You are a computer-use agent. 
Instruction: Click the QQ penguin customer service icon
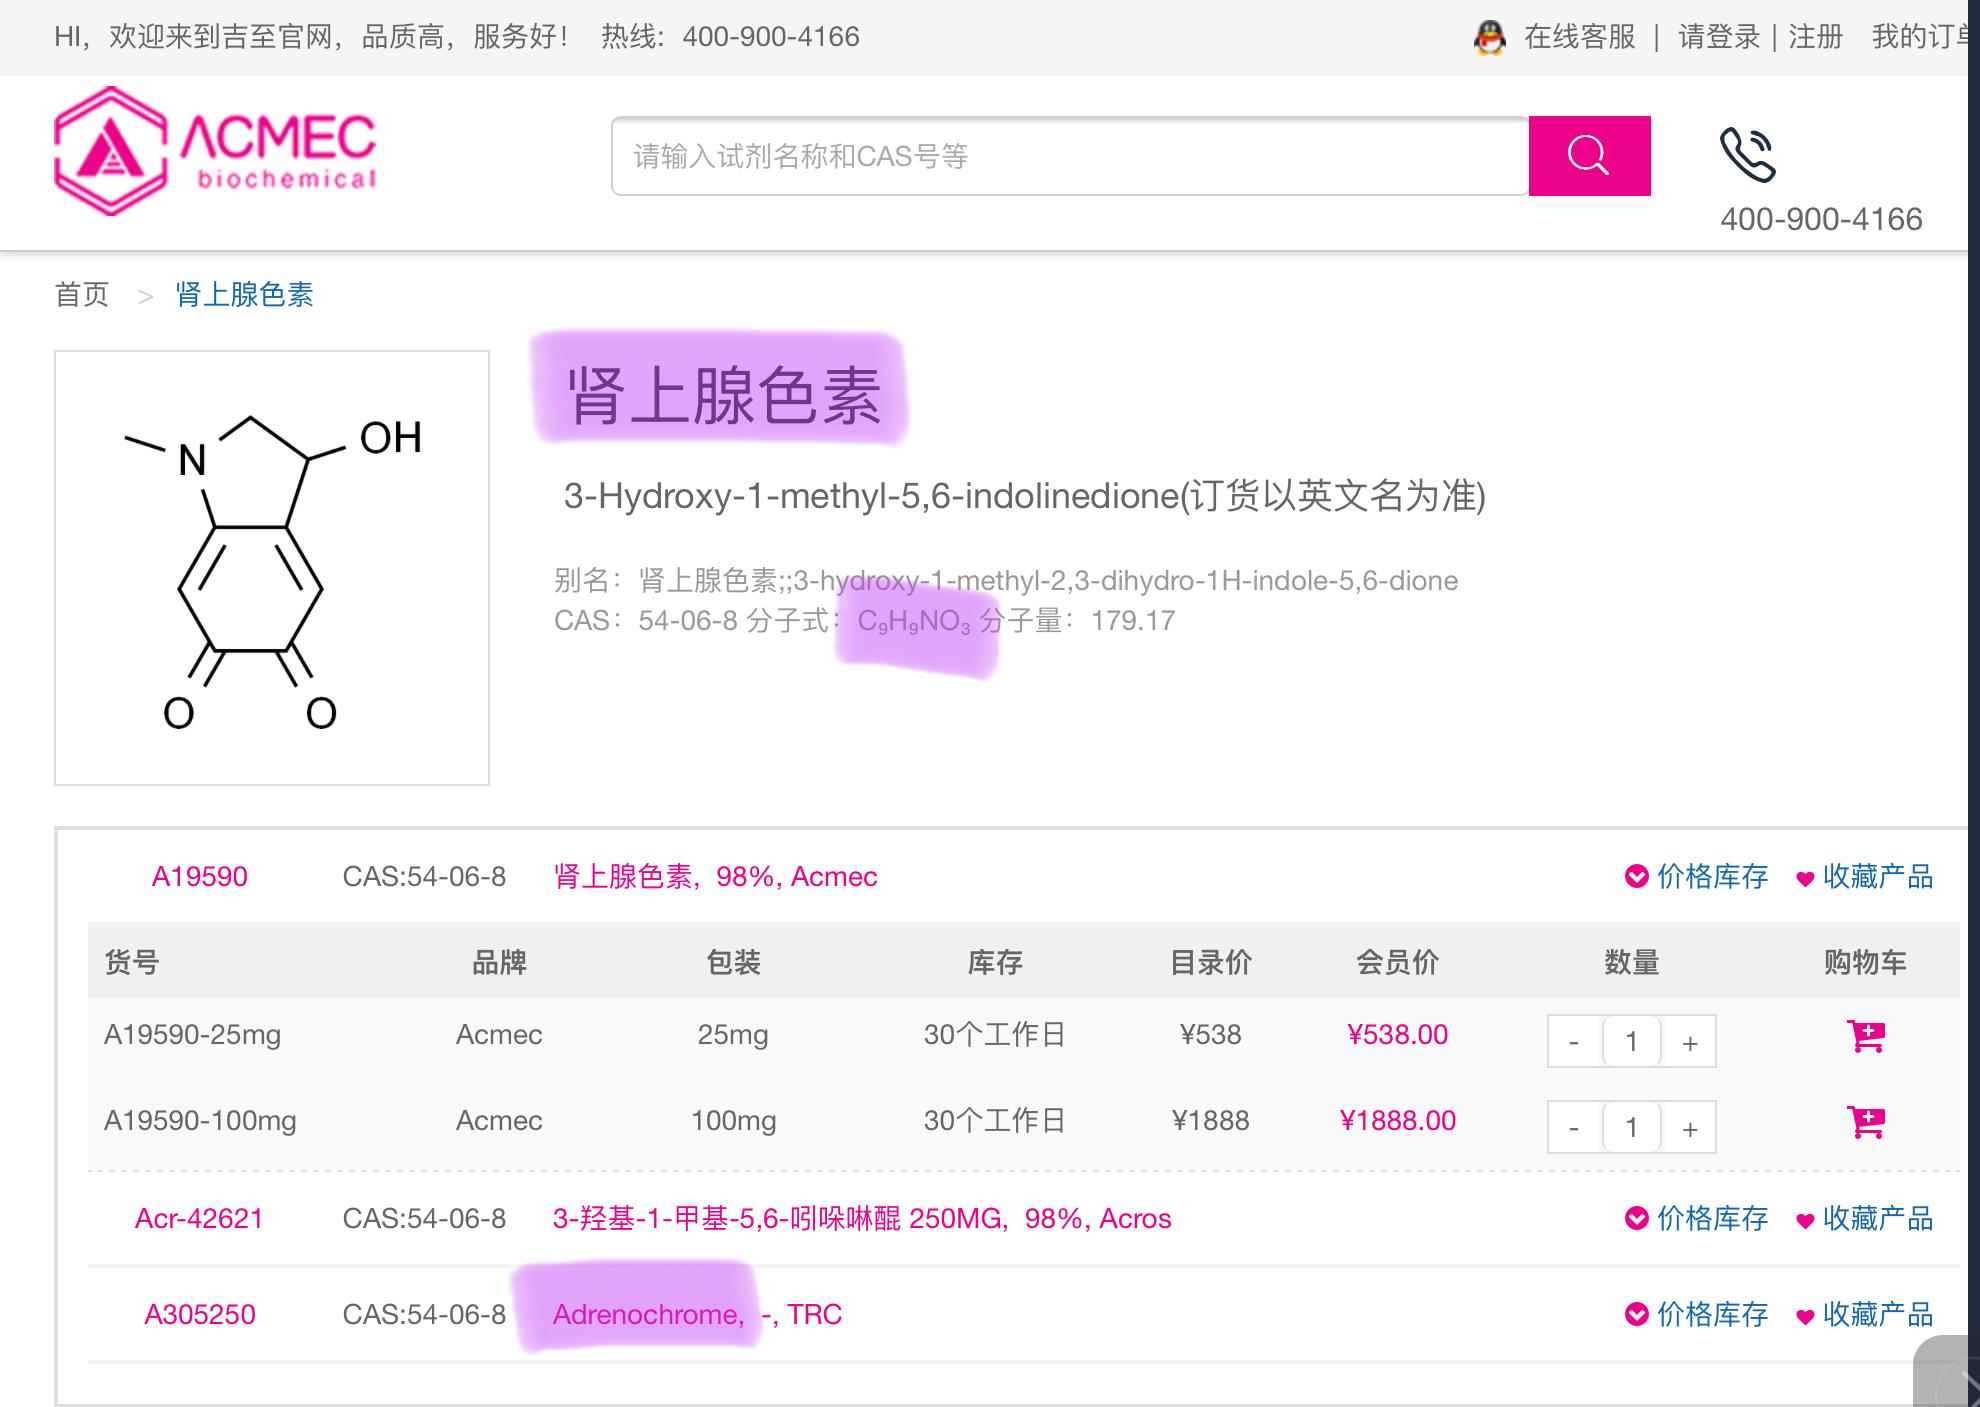tap(1489, 38)
